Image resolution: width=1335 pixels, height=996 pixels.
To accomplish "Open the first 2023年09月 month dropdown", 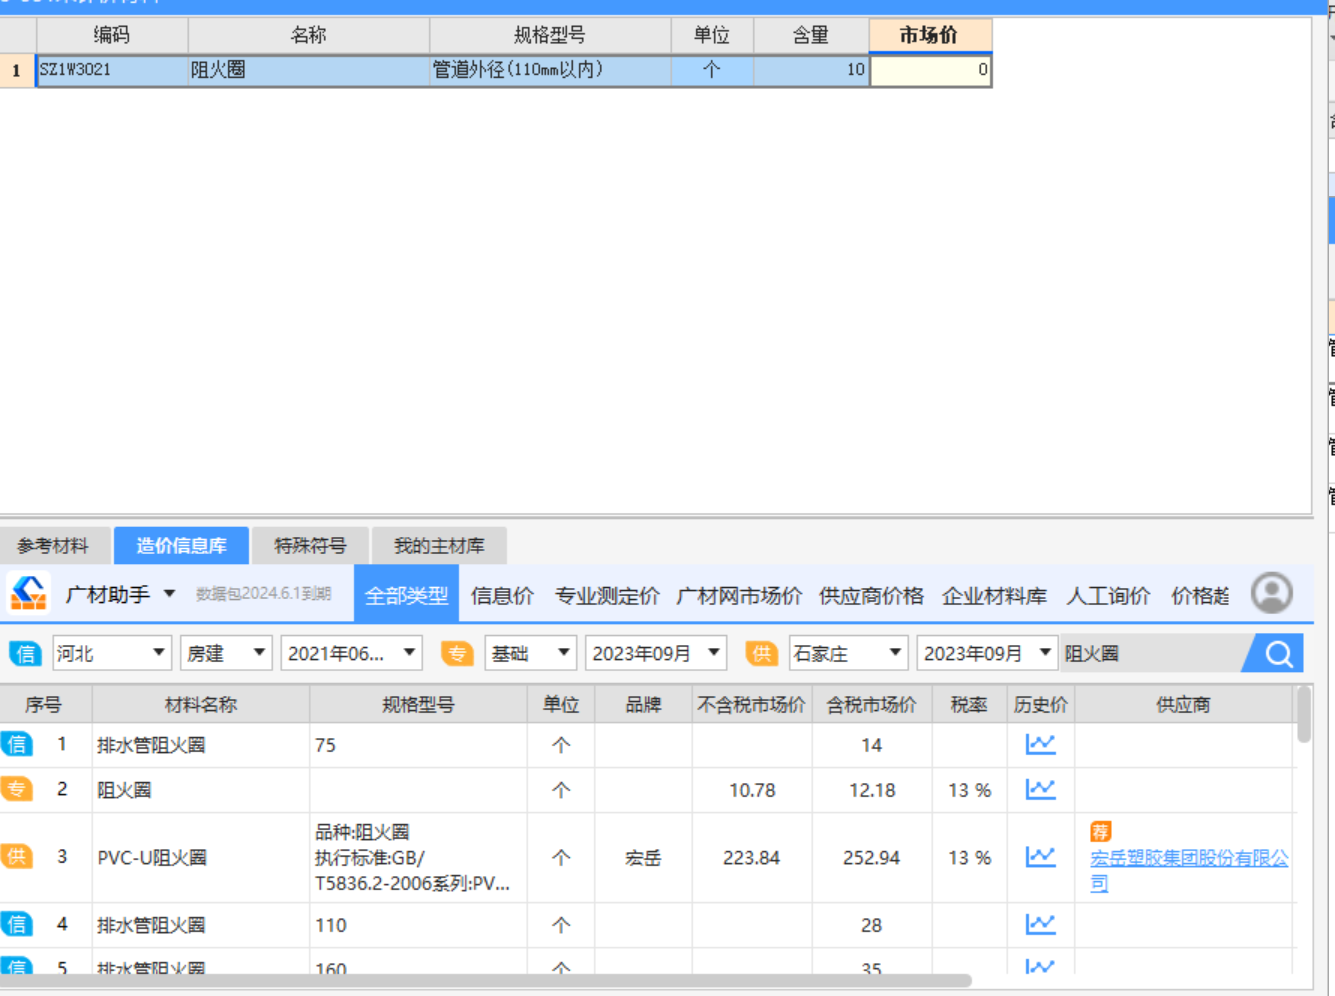I will pos(656,654).
